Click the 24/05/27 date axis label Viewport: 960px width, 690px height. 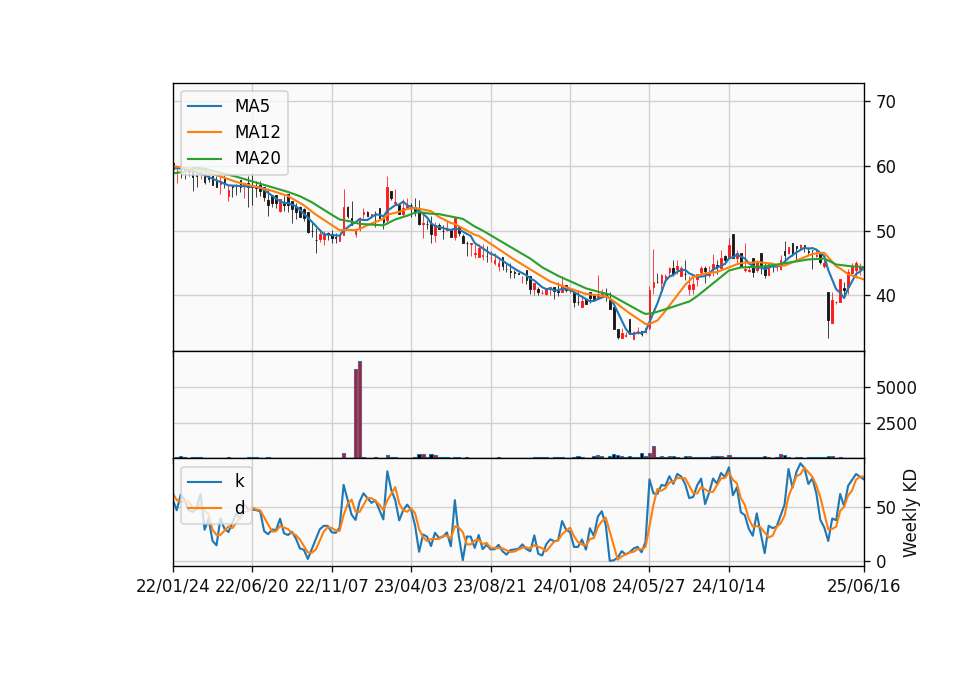pyautogui.click(x=649, y=587)
